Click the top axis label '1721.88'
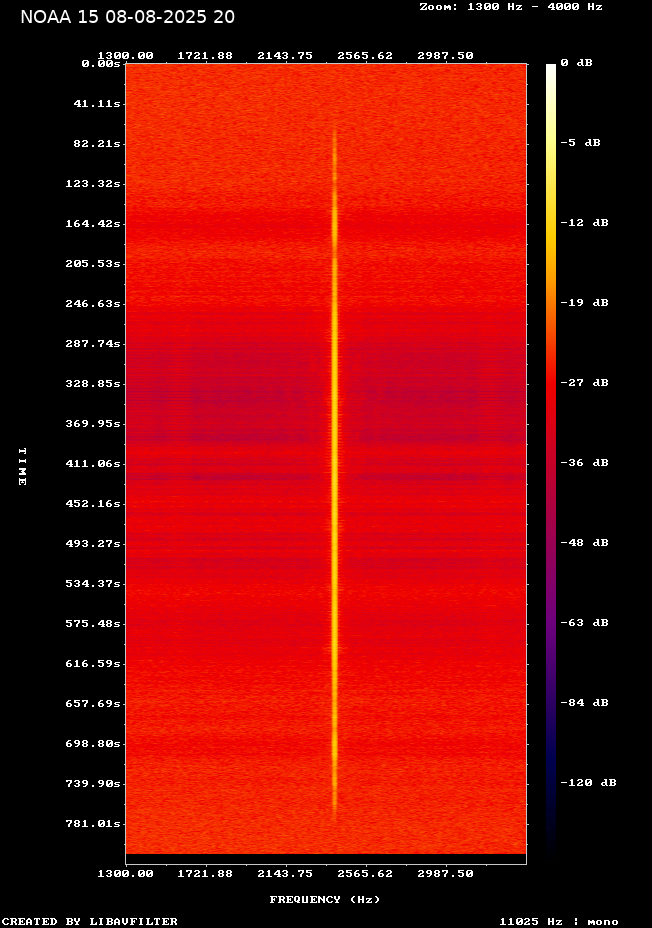The image size is (652, 928). [205, 56]
